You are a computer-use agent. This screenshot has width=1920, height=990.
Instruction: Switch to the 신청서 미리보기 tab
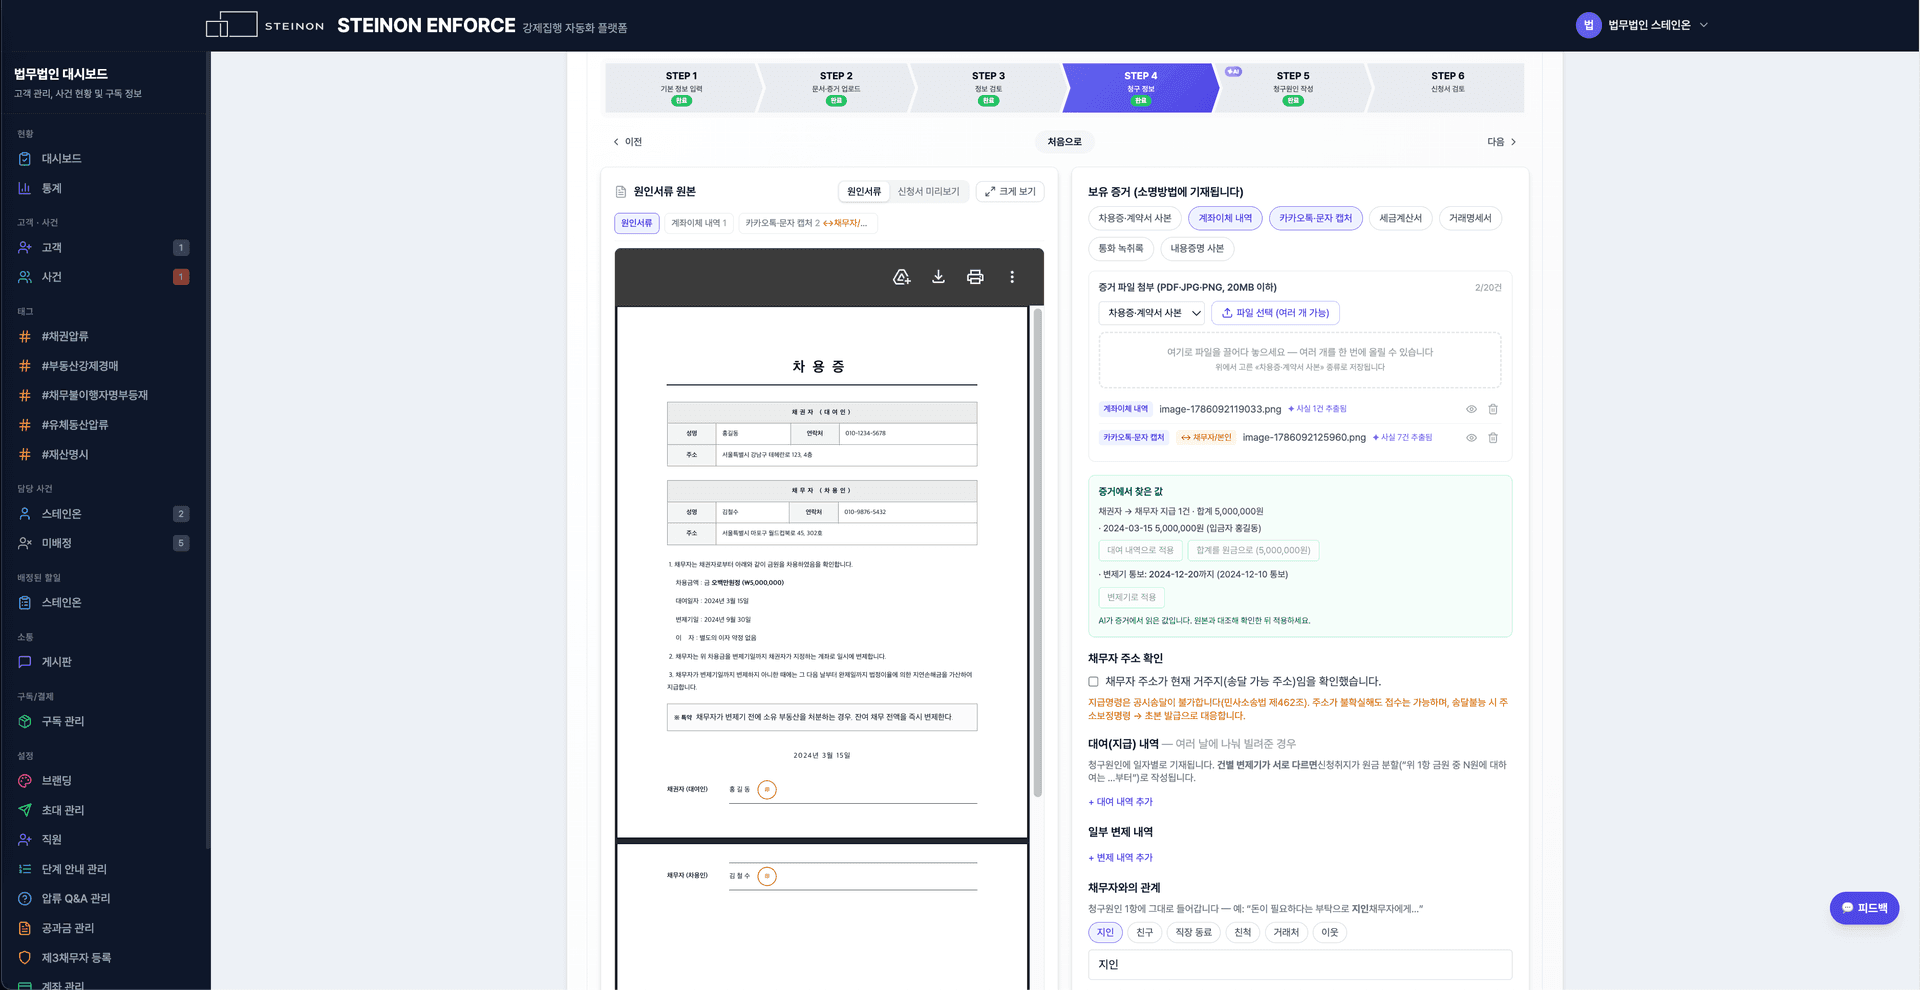928,192
